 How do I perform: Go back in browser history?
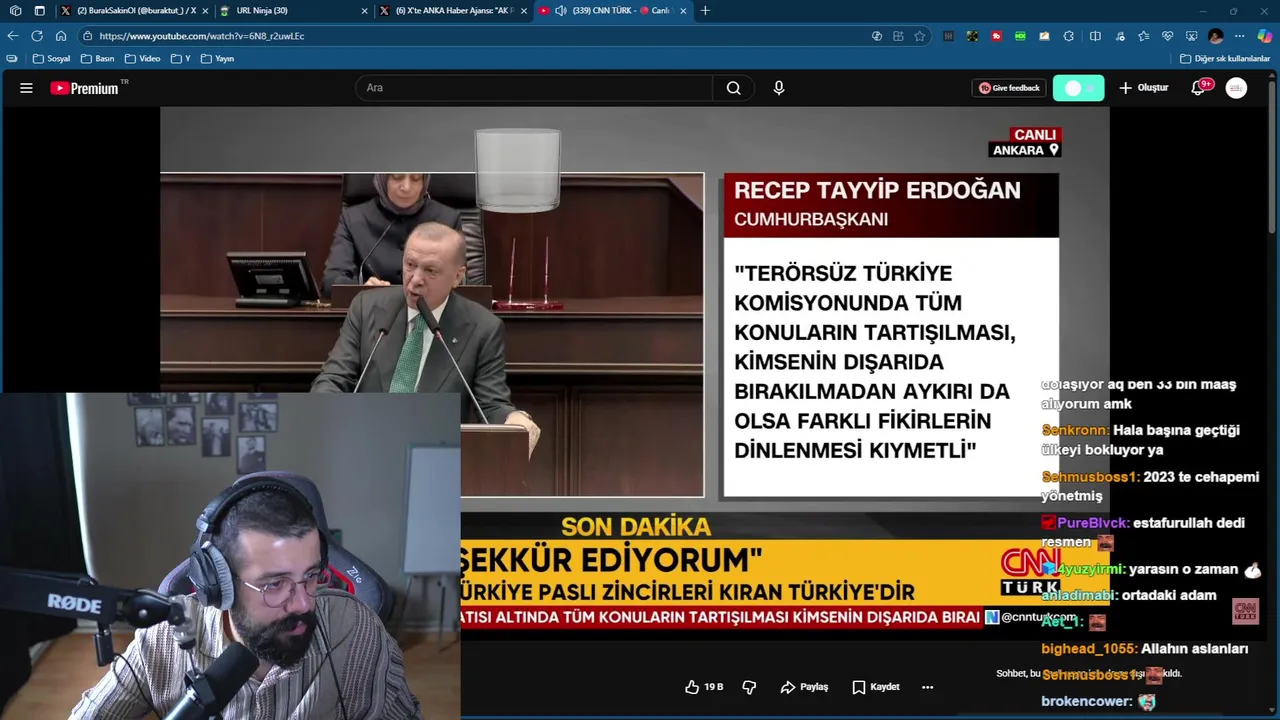[x=13, y=36]
